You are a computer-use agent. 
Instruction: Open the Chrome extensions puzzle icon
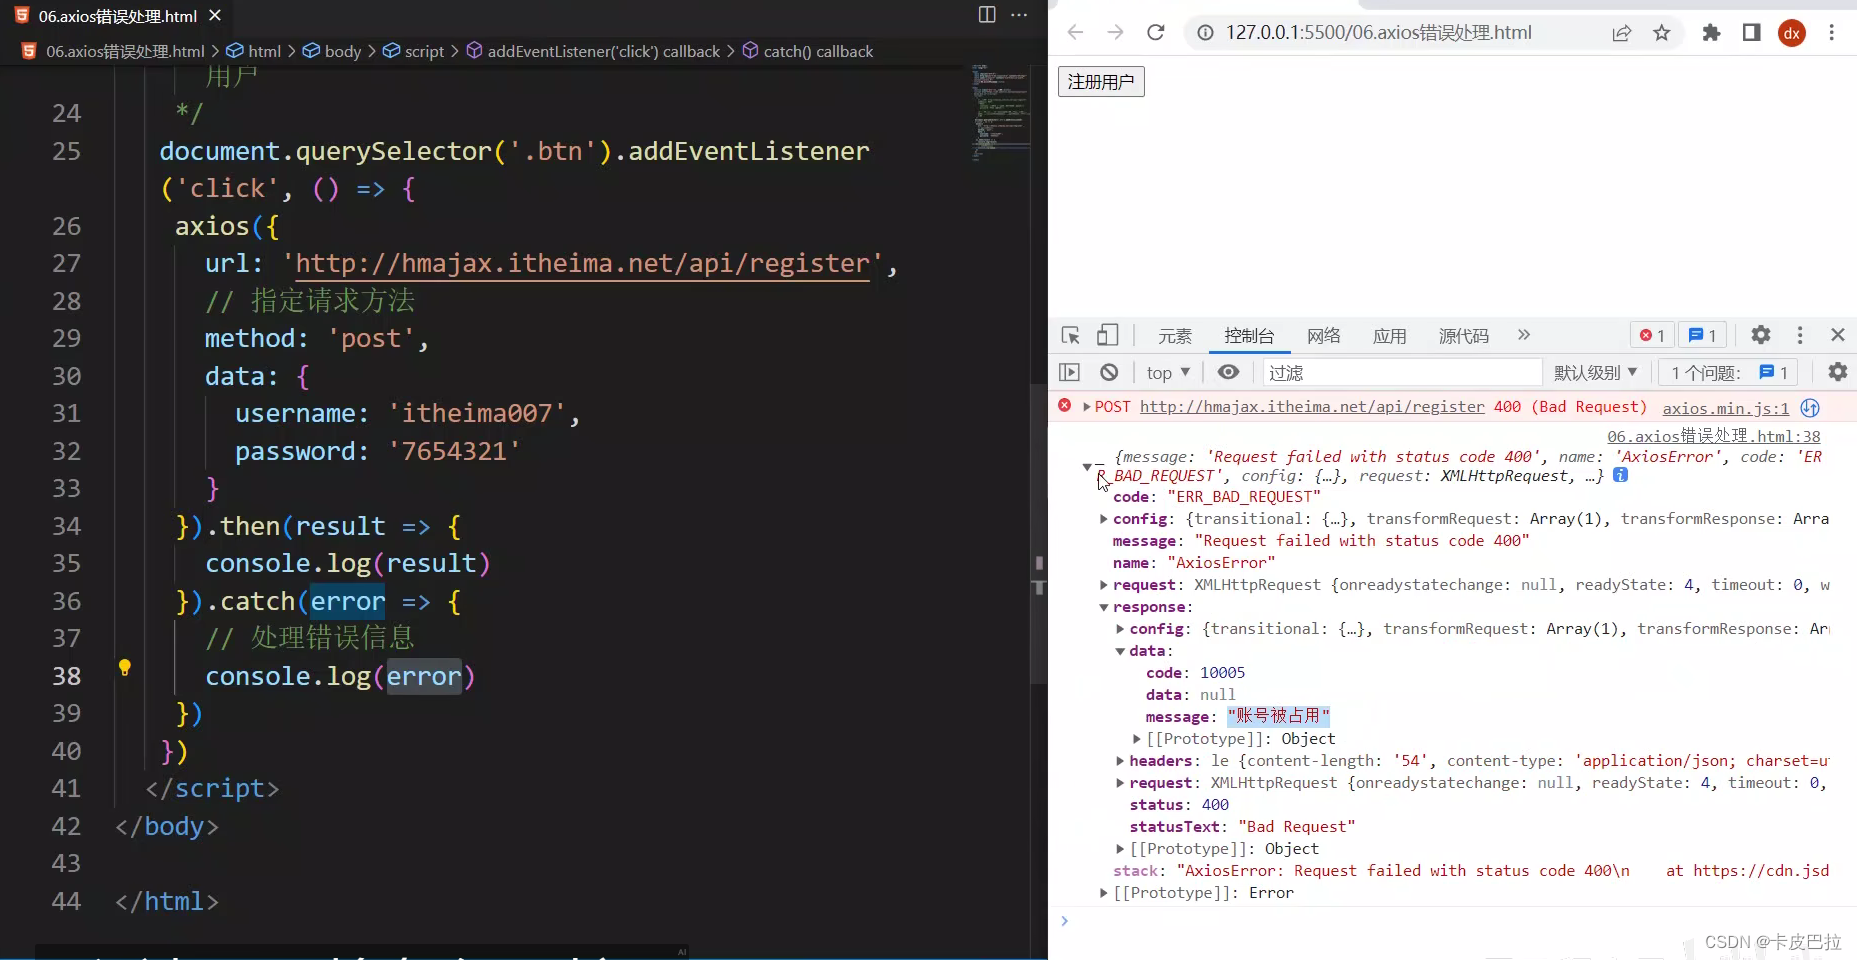[x=1711, y=32]
